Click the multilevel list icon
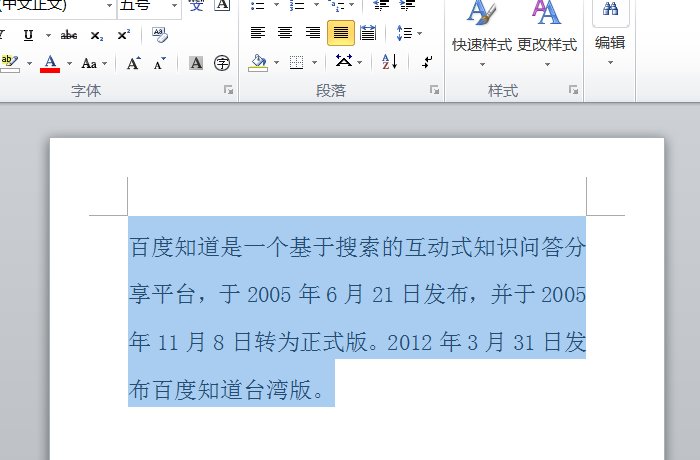 [336, 5]
